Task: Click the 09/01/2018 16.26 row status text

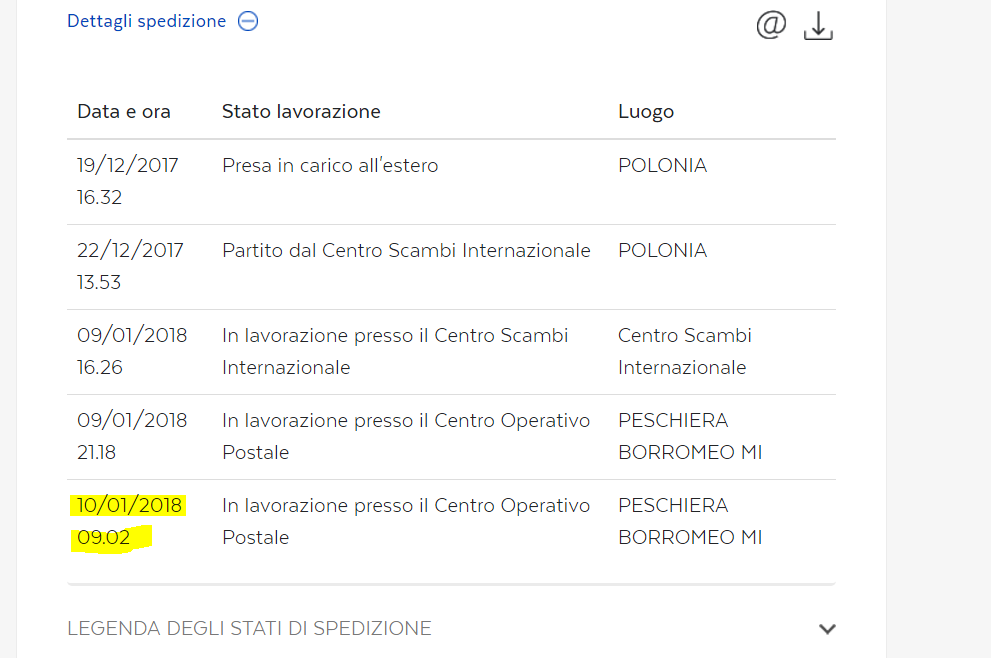Action: click(x=395, y=351)
